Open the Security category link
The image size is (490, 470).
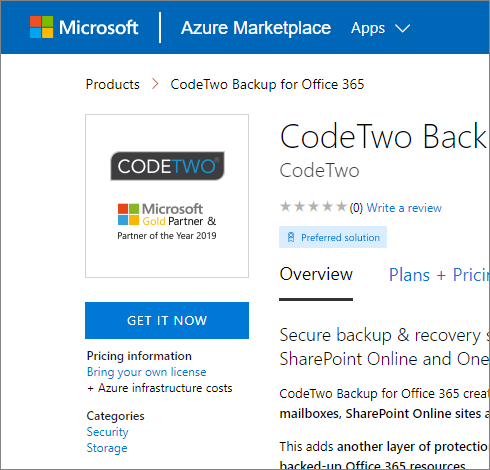pos(107,432)
